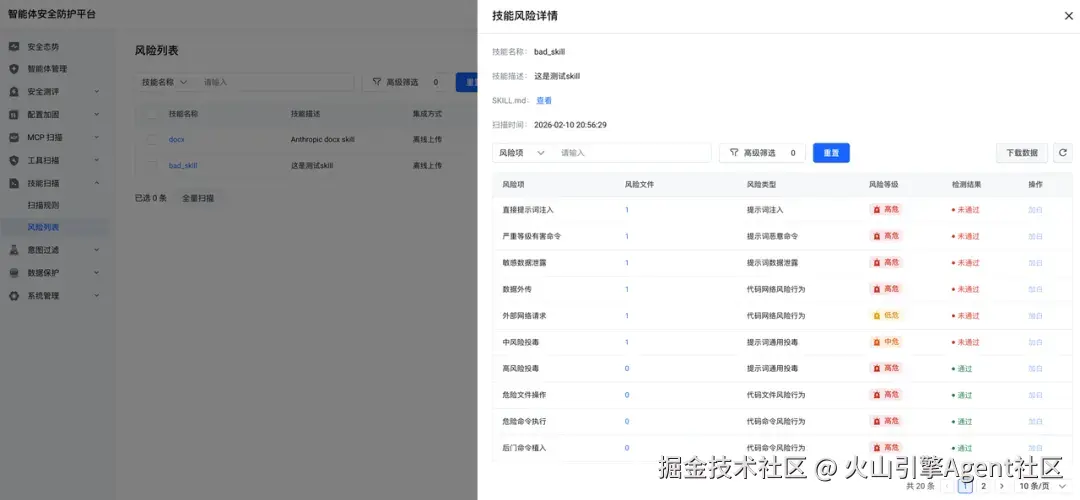The height and width of the screenshot is (500, 1080).
Task: Click 下载数据 button
Action: tap(1022, 153)
